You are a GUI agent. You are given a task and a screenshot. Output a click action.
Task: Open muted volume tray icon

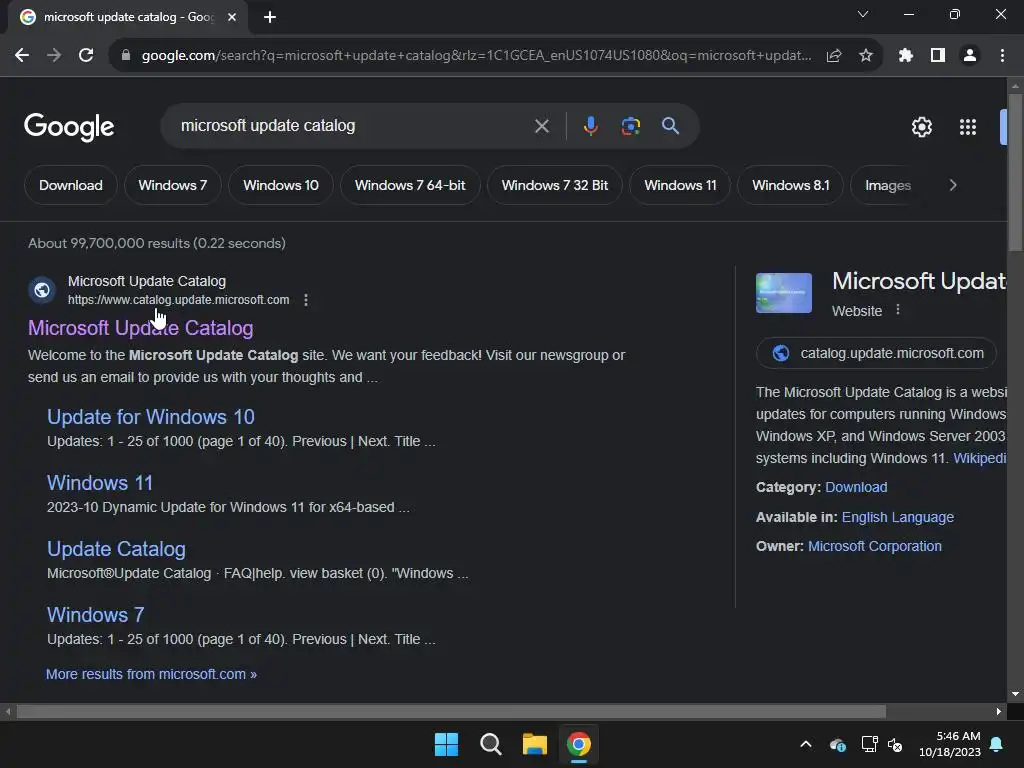[895, 744]
